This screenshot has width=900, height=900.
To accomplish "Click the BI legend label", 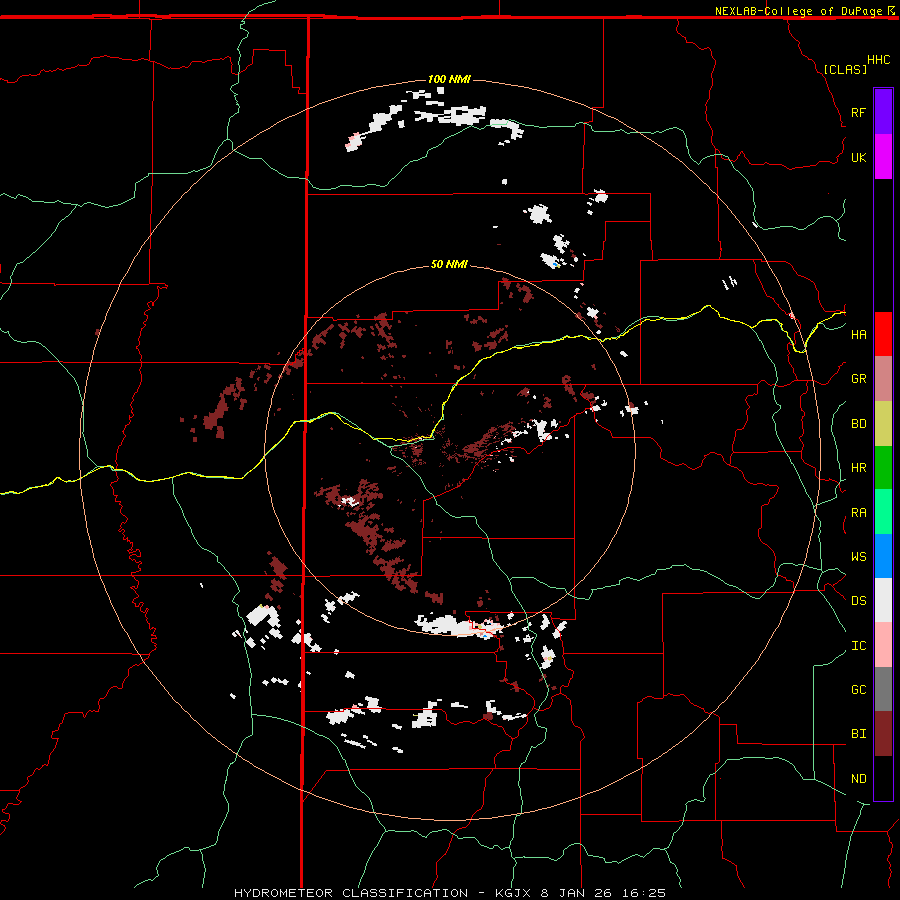I will pyautogui.click(x=858, y=734).
